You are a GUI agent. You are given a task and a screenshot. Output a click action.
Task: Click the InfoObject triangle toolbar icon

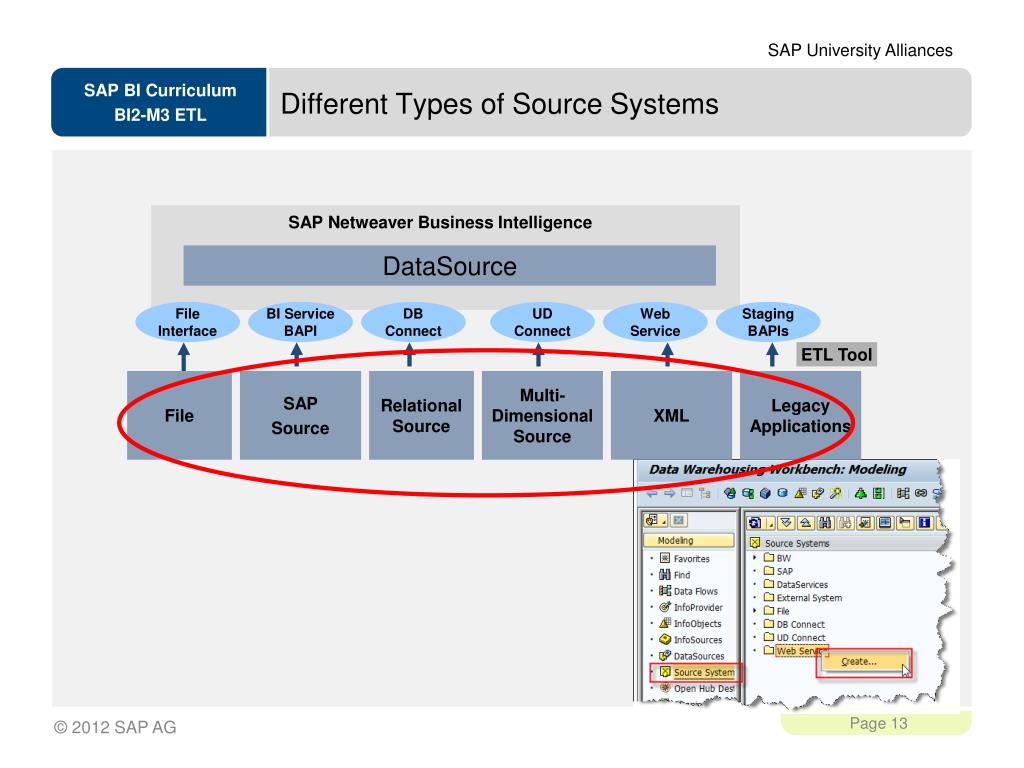[x=801, y=493]
